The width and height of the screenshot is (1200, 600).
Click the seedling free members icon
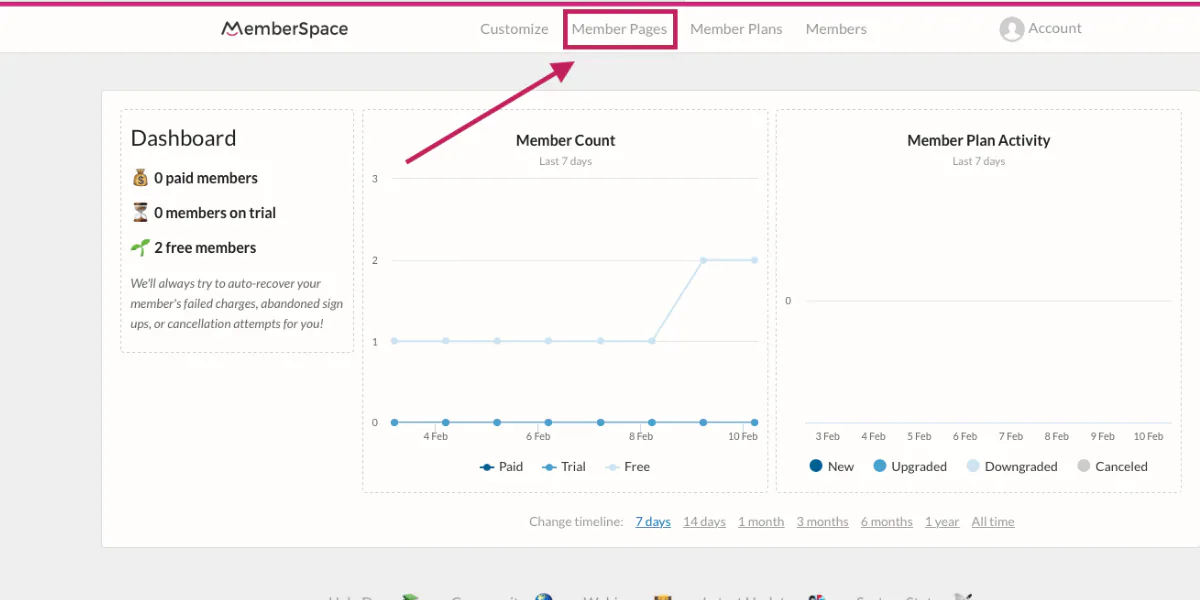140,247
